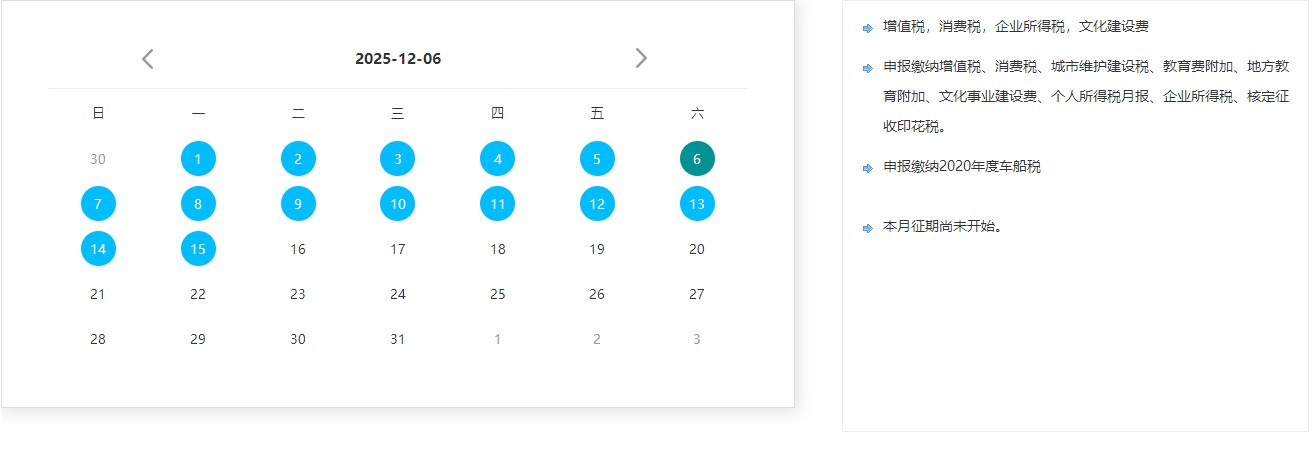Select grayed-out date 3 of next month
Screen dimensions: 1312x460
697,339
